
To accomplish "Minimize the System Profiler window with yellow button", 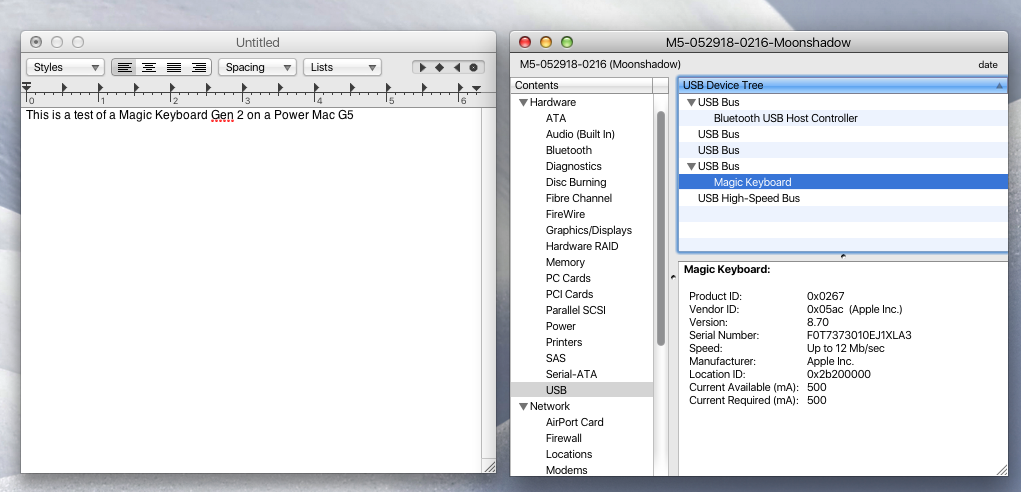I will tap(546, 42).
